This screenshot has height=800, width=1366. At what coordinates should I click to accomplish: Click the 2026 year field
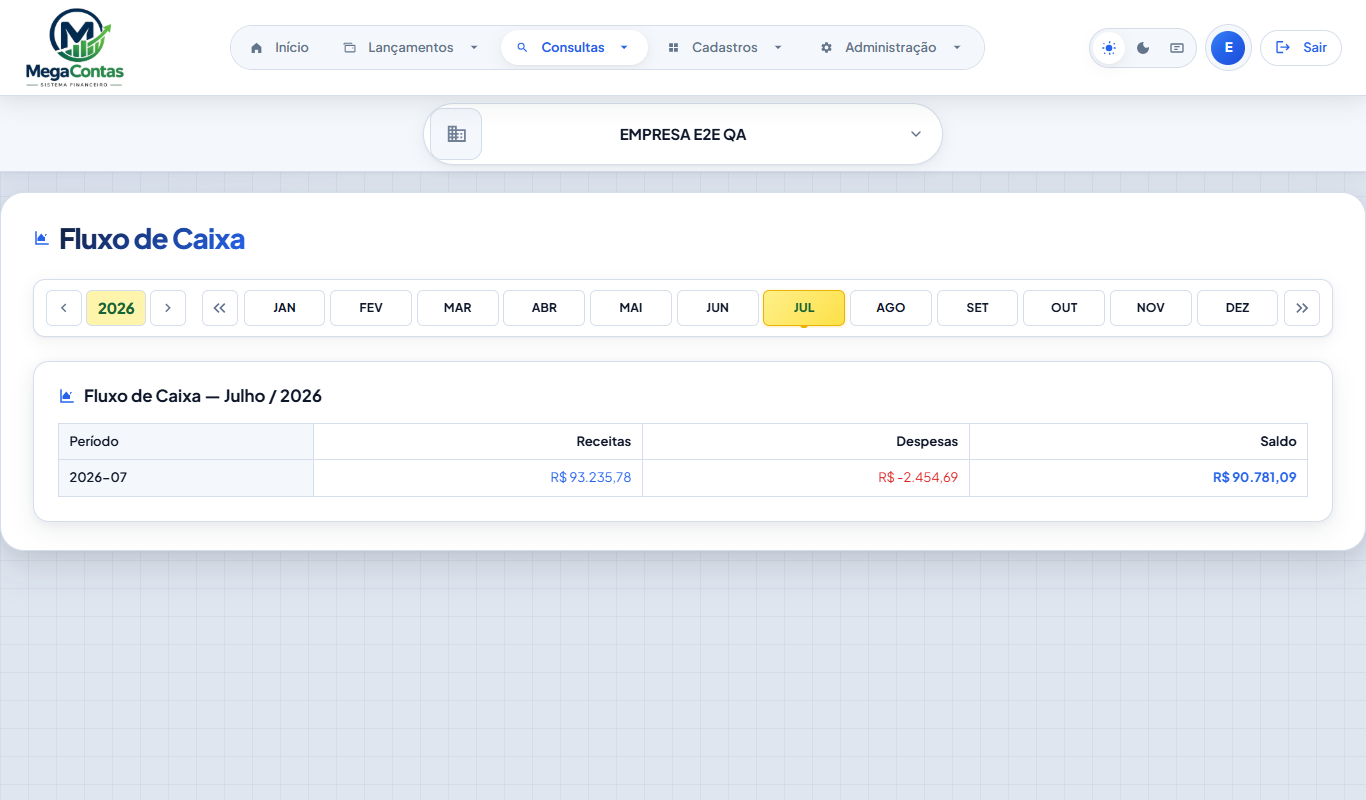(x=116, y=308)
